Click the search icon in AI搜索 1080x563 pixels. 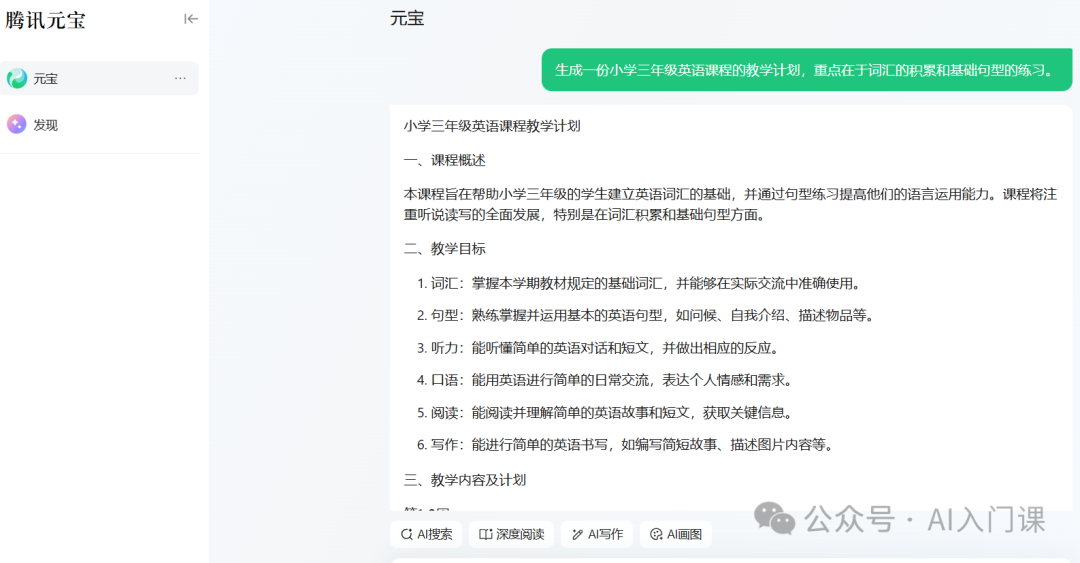tap(406, 534)
